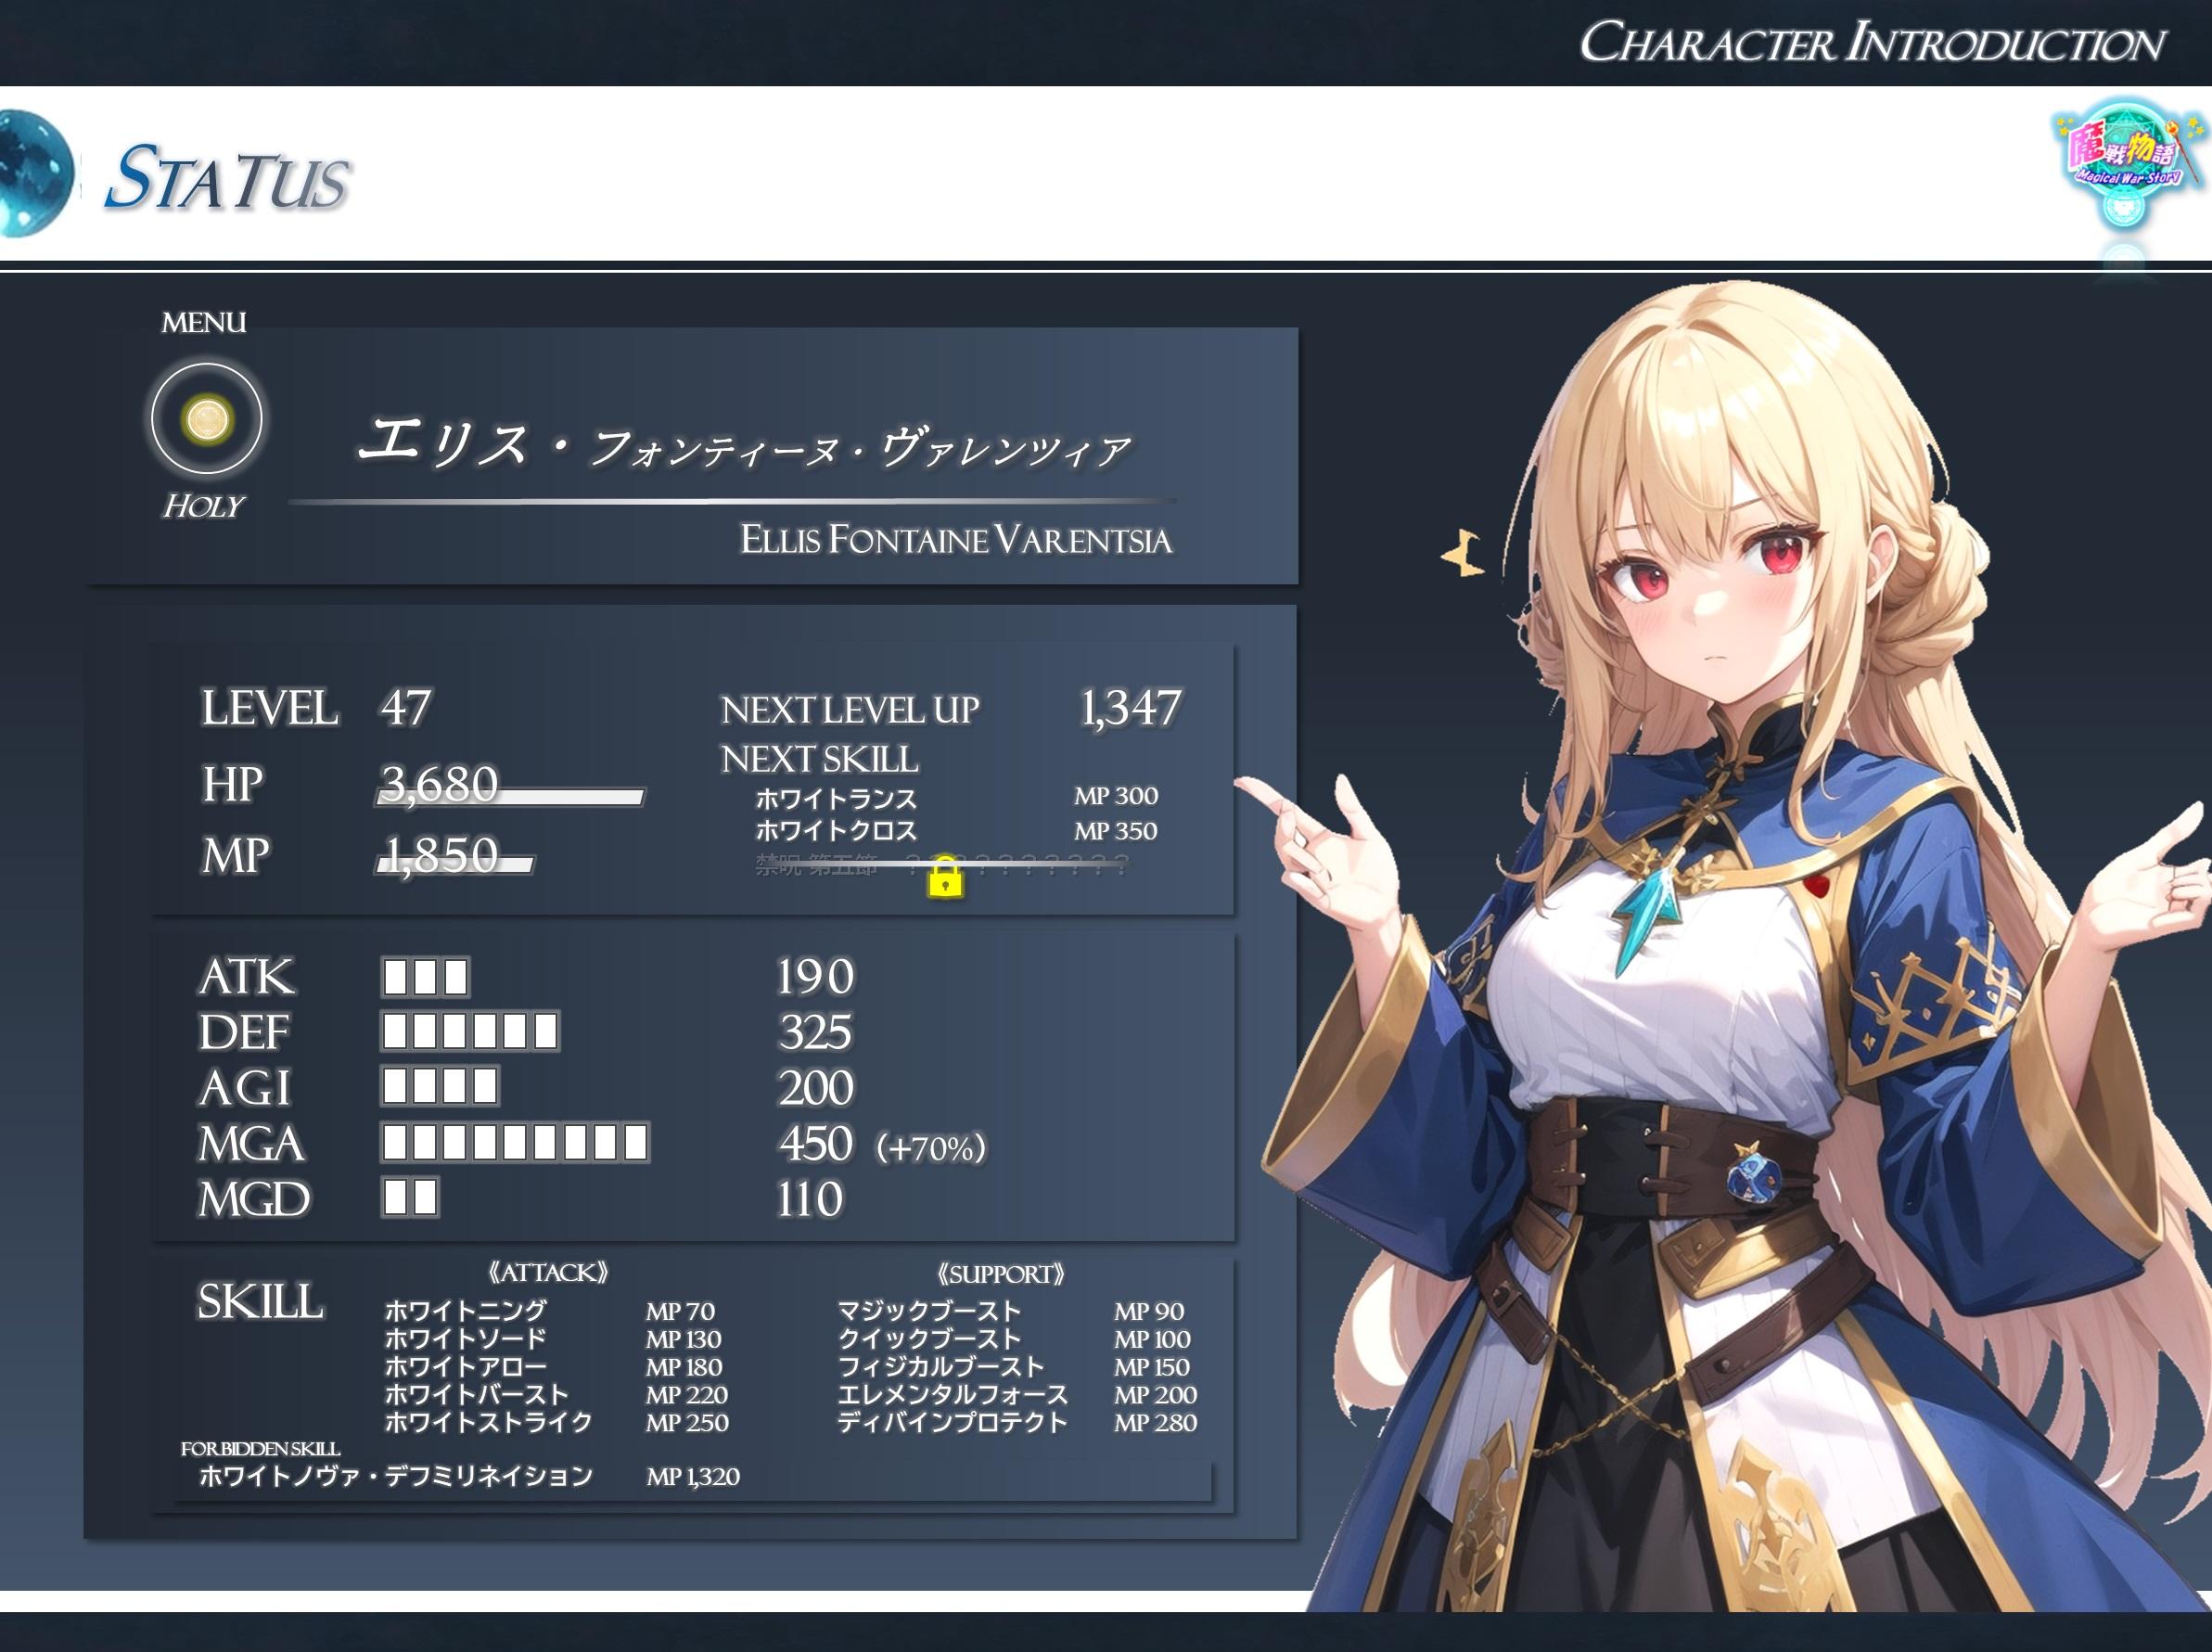Click the MP gauge bar
2212x1652 pixels.
(x=455, y=865)
